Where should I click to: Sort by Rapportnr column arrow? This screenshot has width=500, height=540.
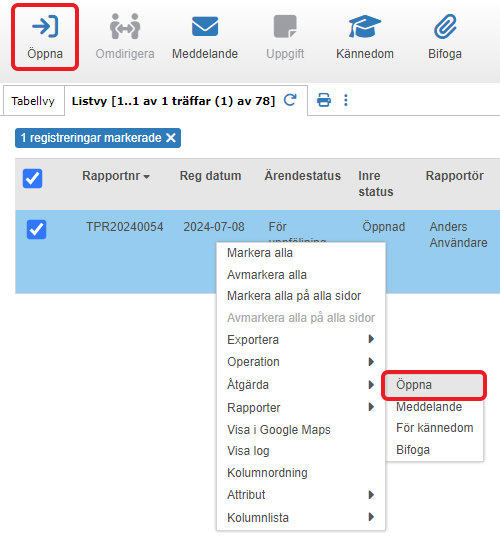(x=147, y=177)
